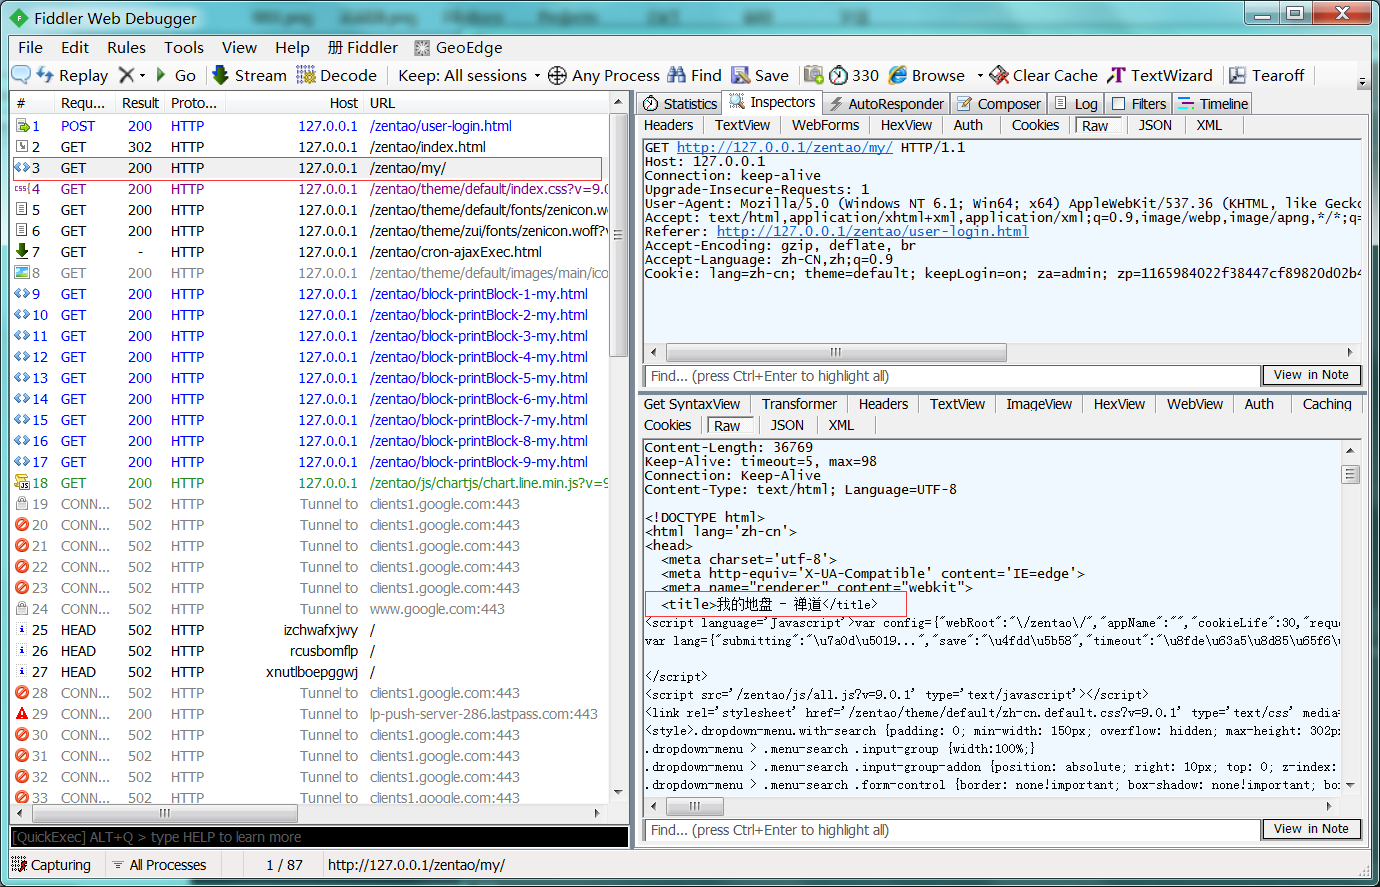Image resolution: width=1380 pixels, height=887 pixels.
Task: Switch to the Statistics tab
Action: pos(680,104)
